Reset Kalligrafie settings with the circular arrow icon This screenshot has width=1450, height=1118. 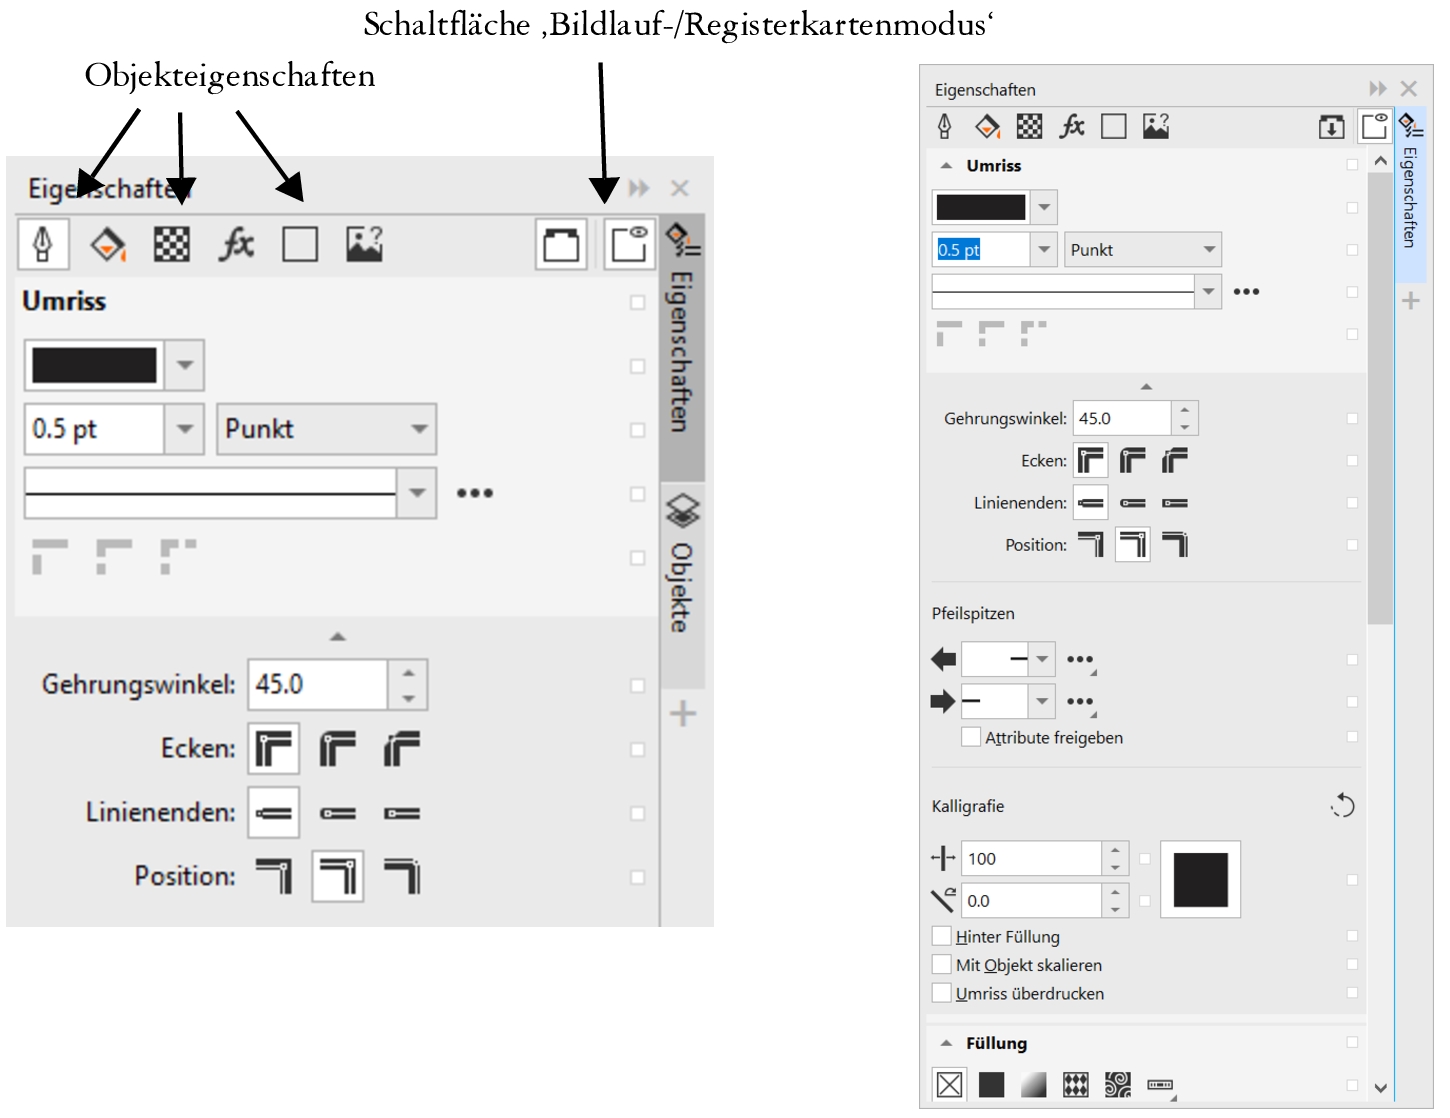(x=1342, y=806)
